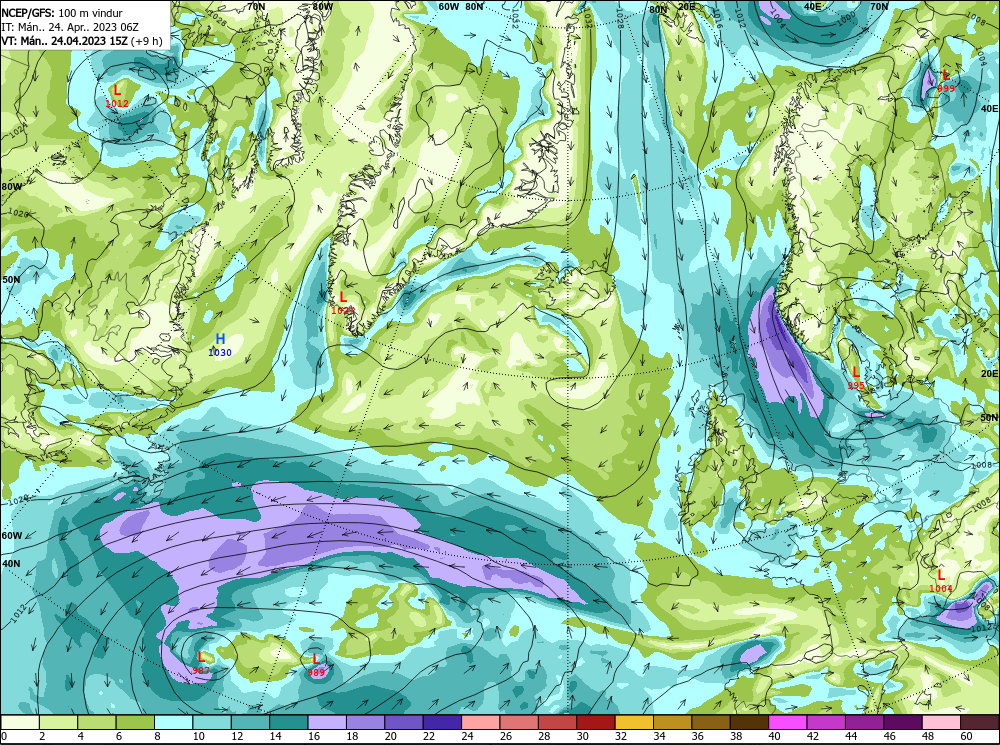Click the L 999 low pressure marker
This screenshot has height=745, width=1000.
(x=946, y=81)
